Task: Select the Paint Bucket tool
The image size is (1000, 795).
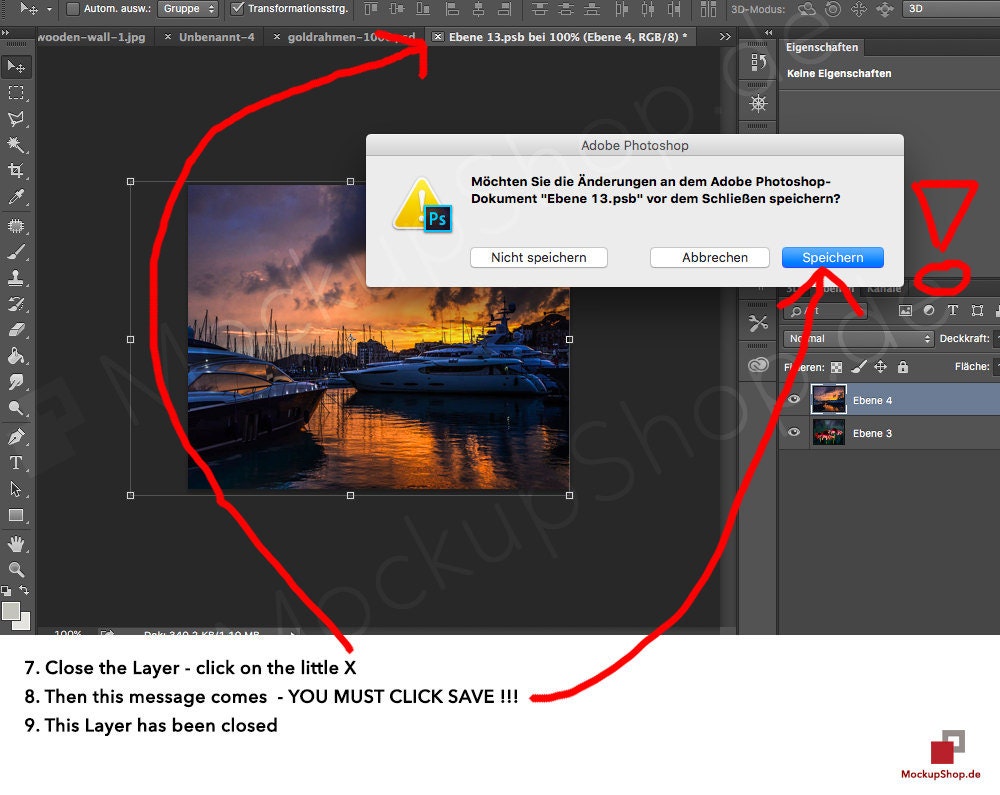Action: click(x=16, y=356)
